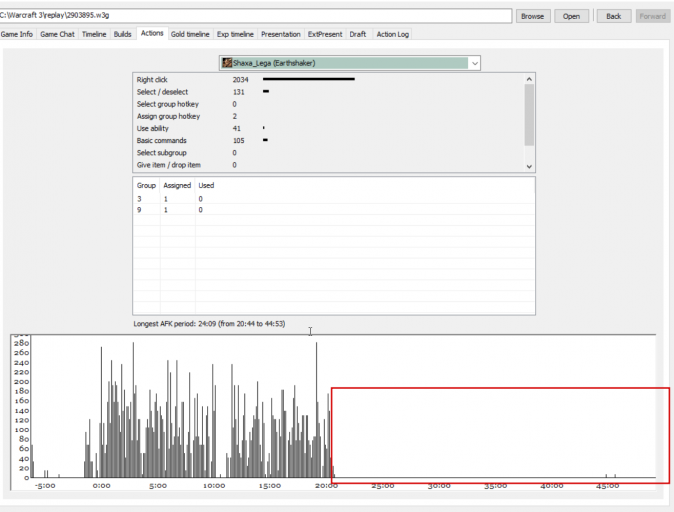Click the 41 use ability count
The height and width of the screenshot is (512, 674).
(236, 128)
